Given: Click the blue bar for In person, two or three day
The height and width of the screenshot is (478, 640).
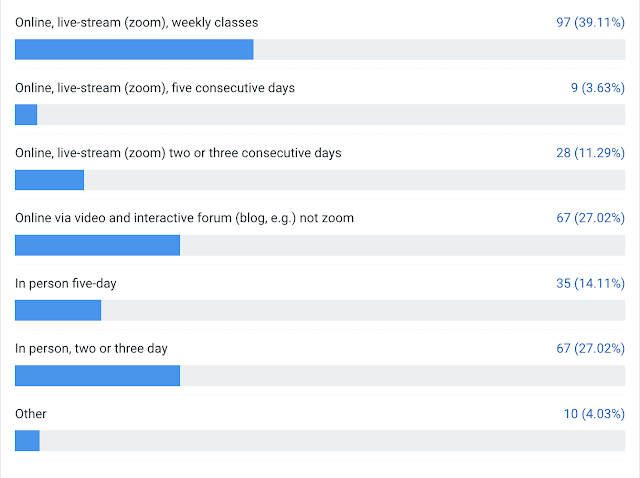Looking at the screenshot, I should (x=98, y=376).
